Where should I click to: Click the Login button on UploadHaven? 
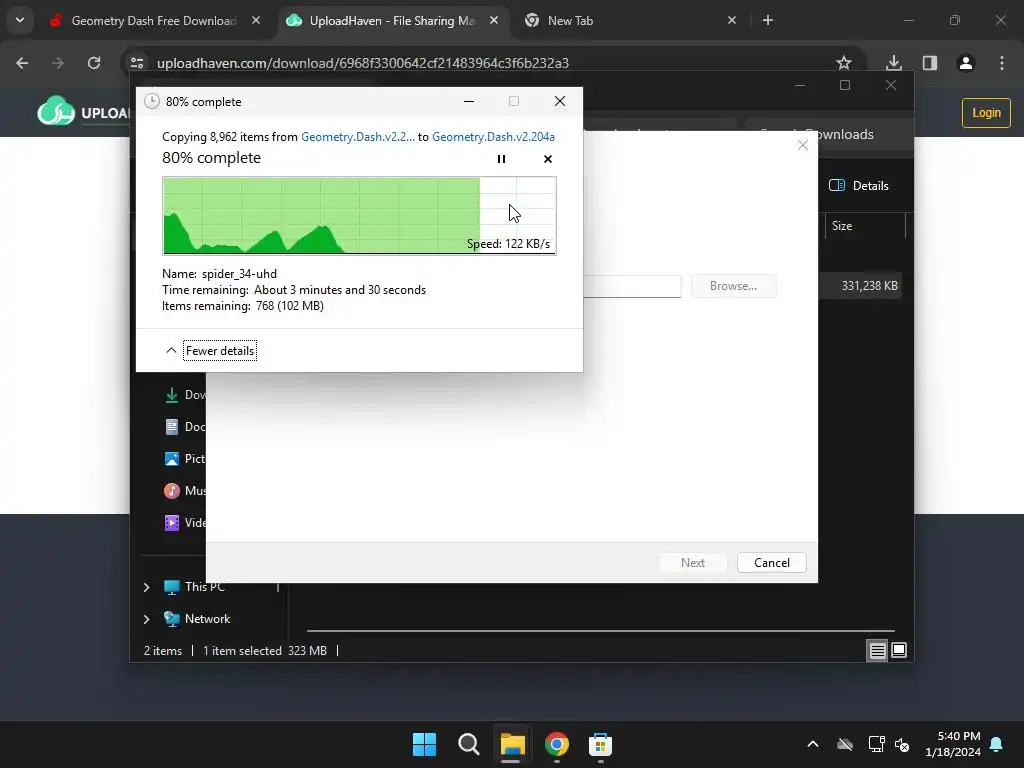tap(986, 113)
